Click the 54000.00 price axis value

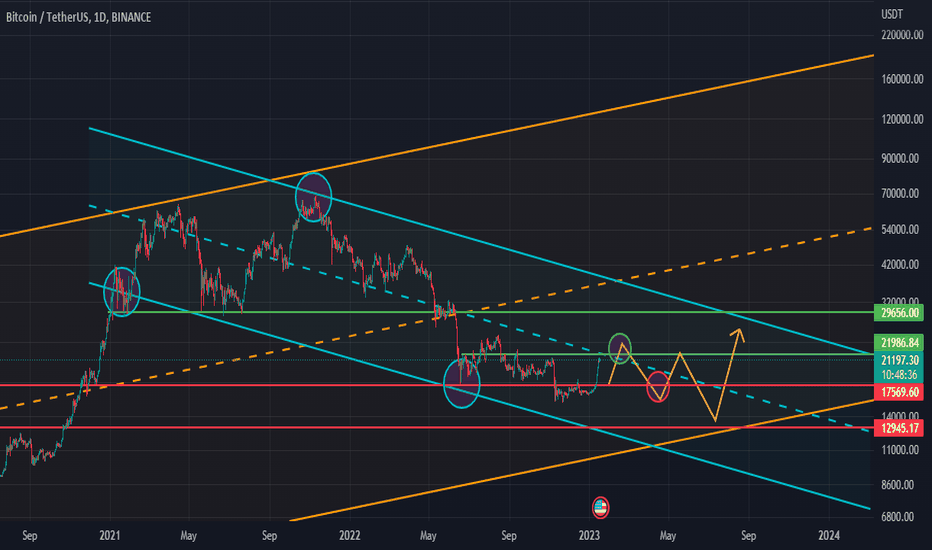click(900, 230)
